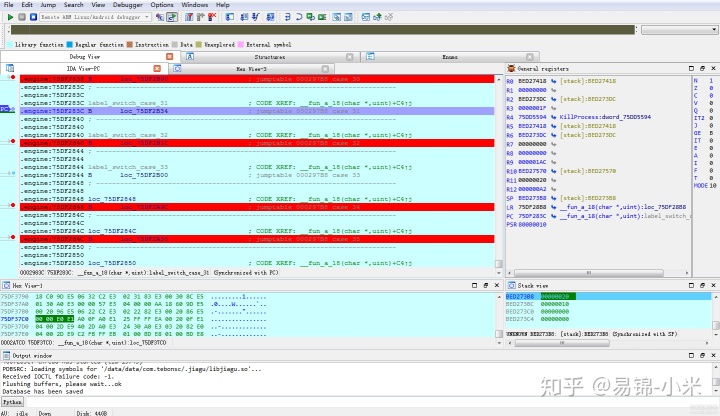This screenshot has width=720, height=416.
Task: Open the Remote ARM Linux/Android debugger dropdown
Action: (95, 17)
